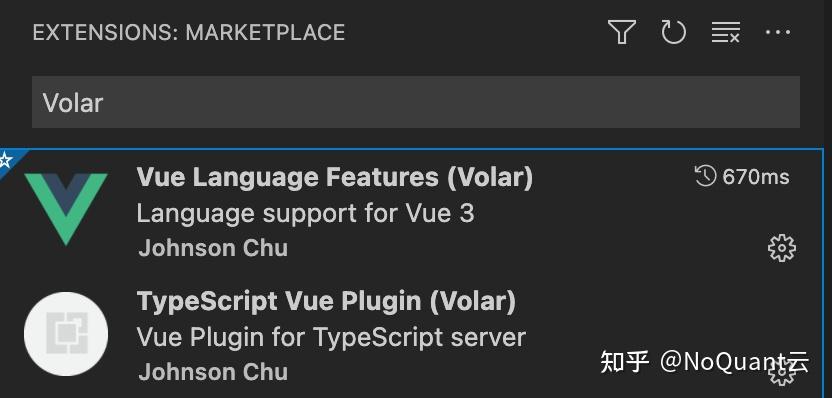Viewport: 832px width, 398px height.
Task: Open Vue Language Features (Volar) extension
Action: click(x=335, y=177)
